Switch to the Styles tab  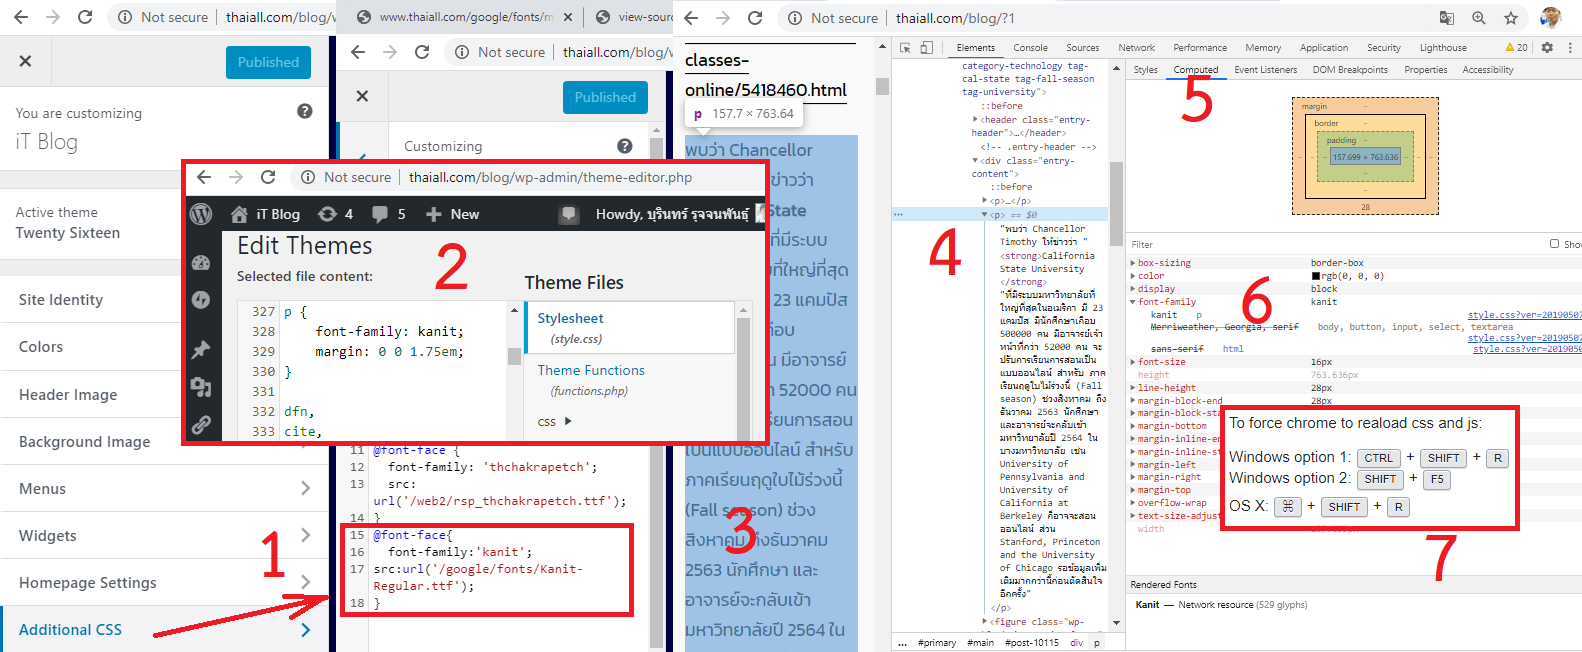point(1145,70)
